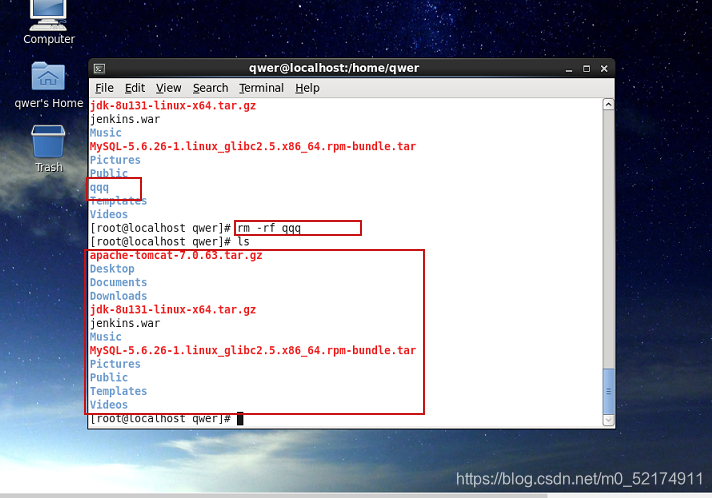Click Pictures in the first listing

(x=115, y=160)
